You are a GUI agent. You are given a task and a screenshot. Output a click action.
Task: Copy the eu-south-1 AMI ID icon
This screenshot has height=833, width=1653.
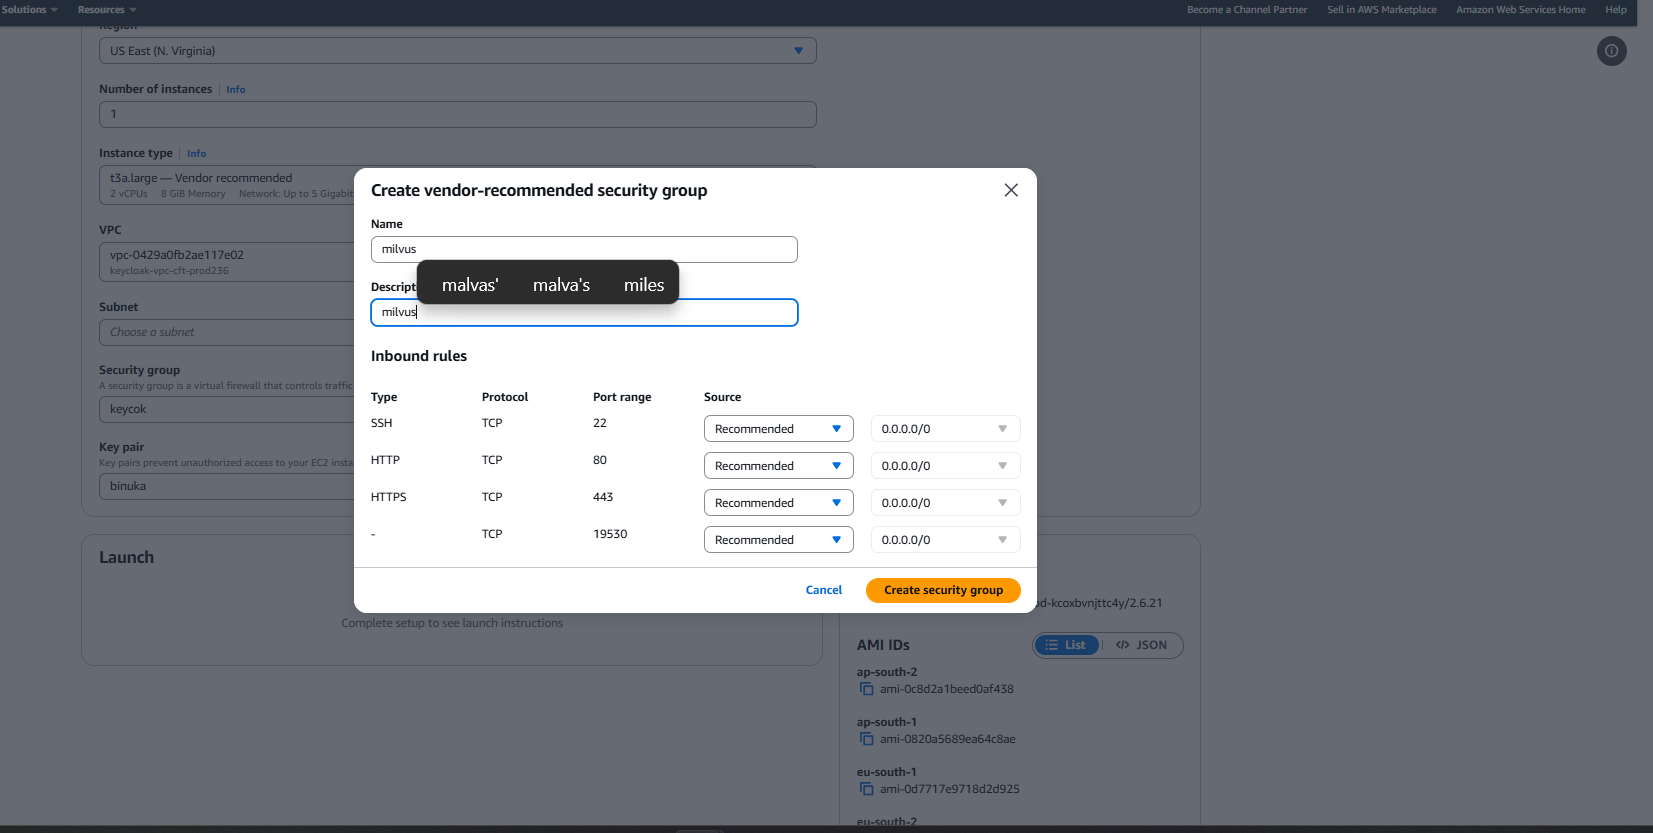click(866, 789)
